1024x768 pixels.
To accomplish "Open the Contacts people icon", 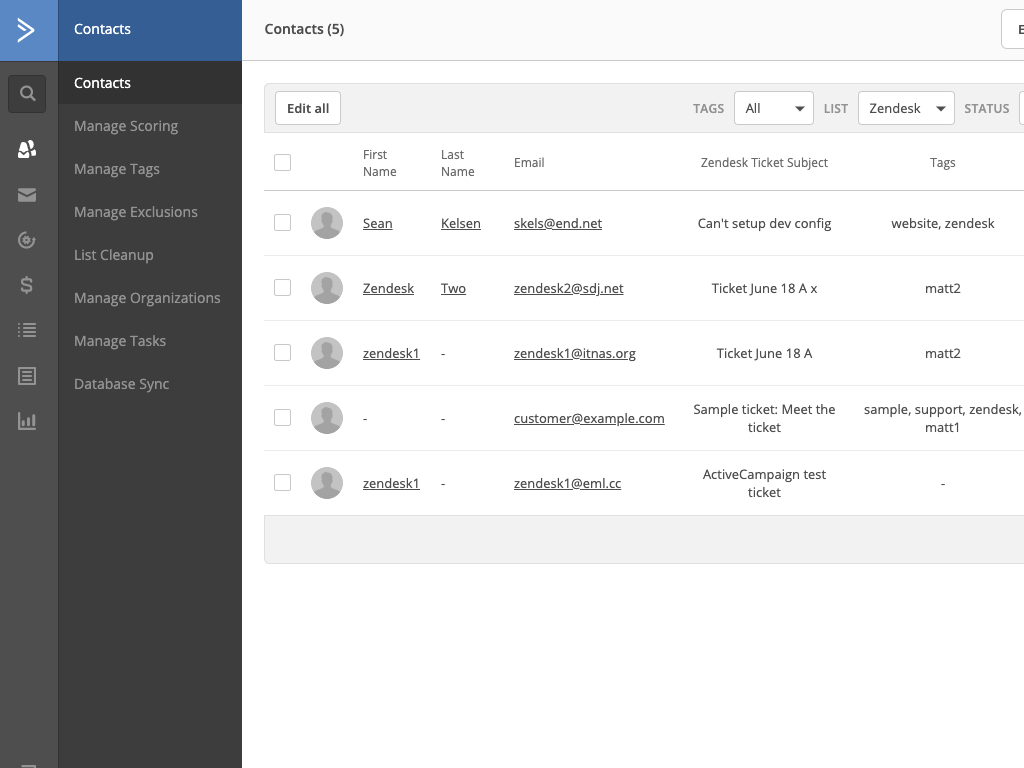I will [x=27, y=150].
